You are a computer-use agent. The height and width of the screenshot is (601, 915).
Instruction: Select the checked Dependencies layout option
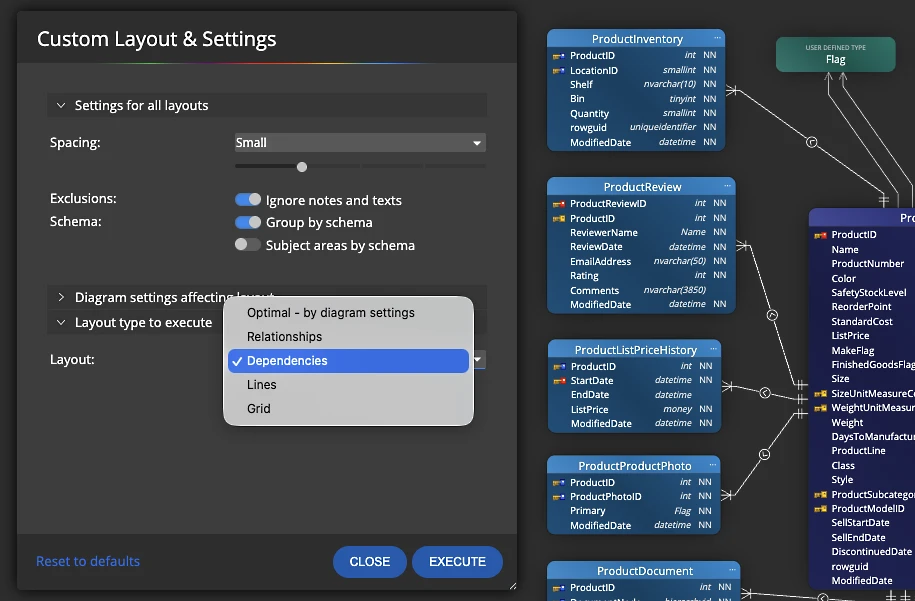click(348, 361)
